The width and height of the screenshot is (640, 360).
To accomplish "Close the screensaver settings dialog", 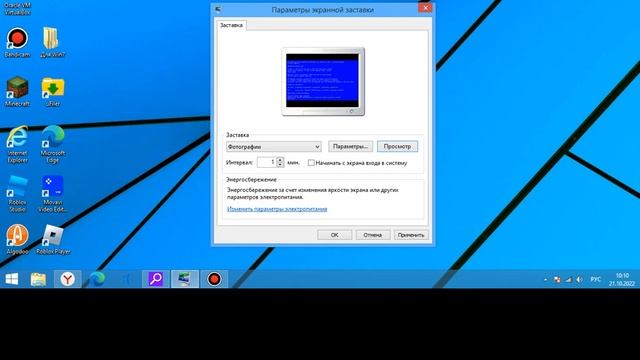I will pyautogui.click(x=425, y=8).
